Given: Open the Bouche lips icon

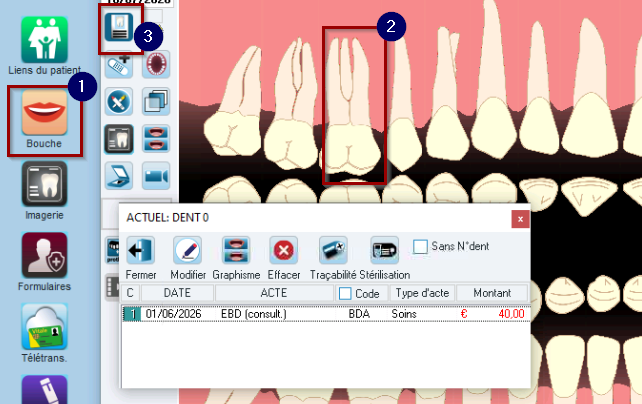Looking at the screenshot, I should (44, 112).
